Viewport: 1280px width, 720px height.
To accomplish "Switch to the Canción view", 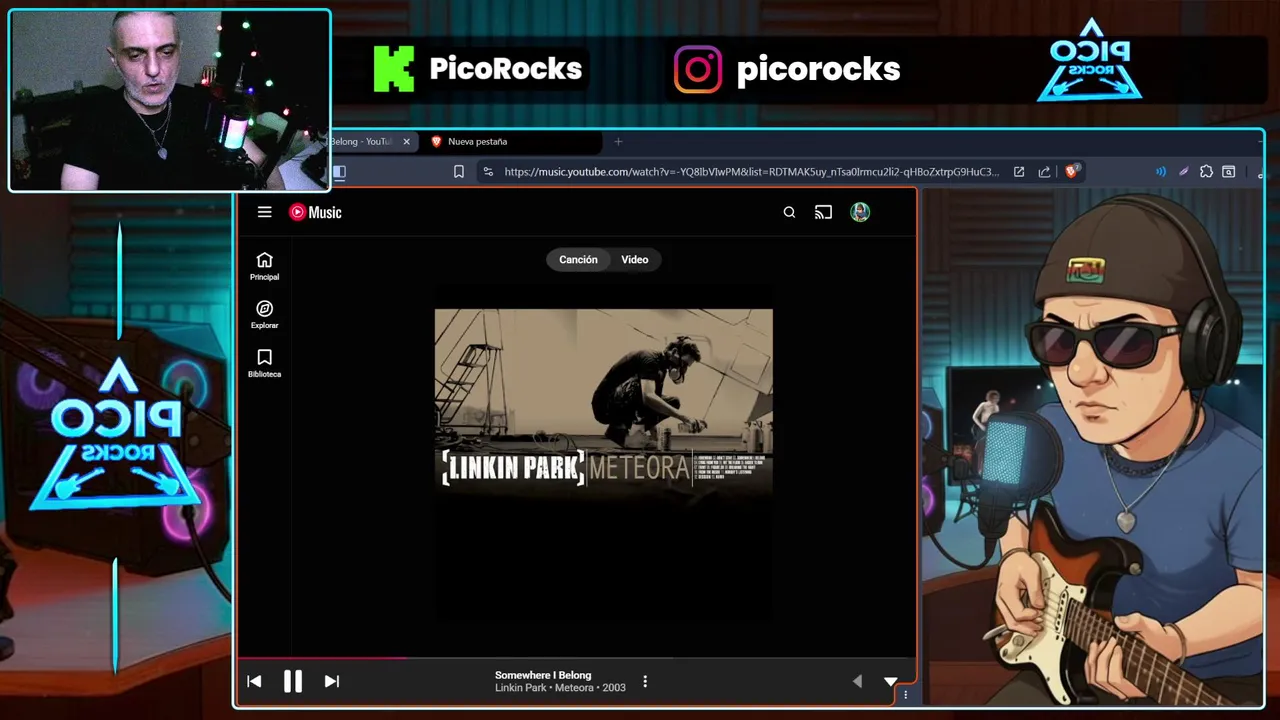I will [578, 260].
